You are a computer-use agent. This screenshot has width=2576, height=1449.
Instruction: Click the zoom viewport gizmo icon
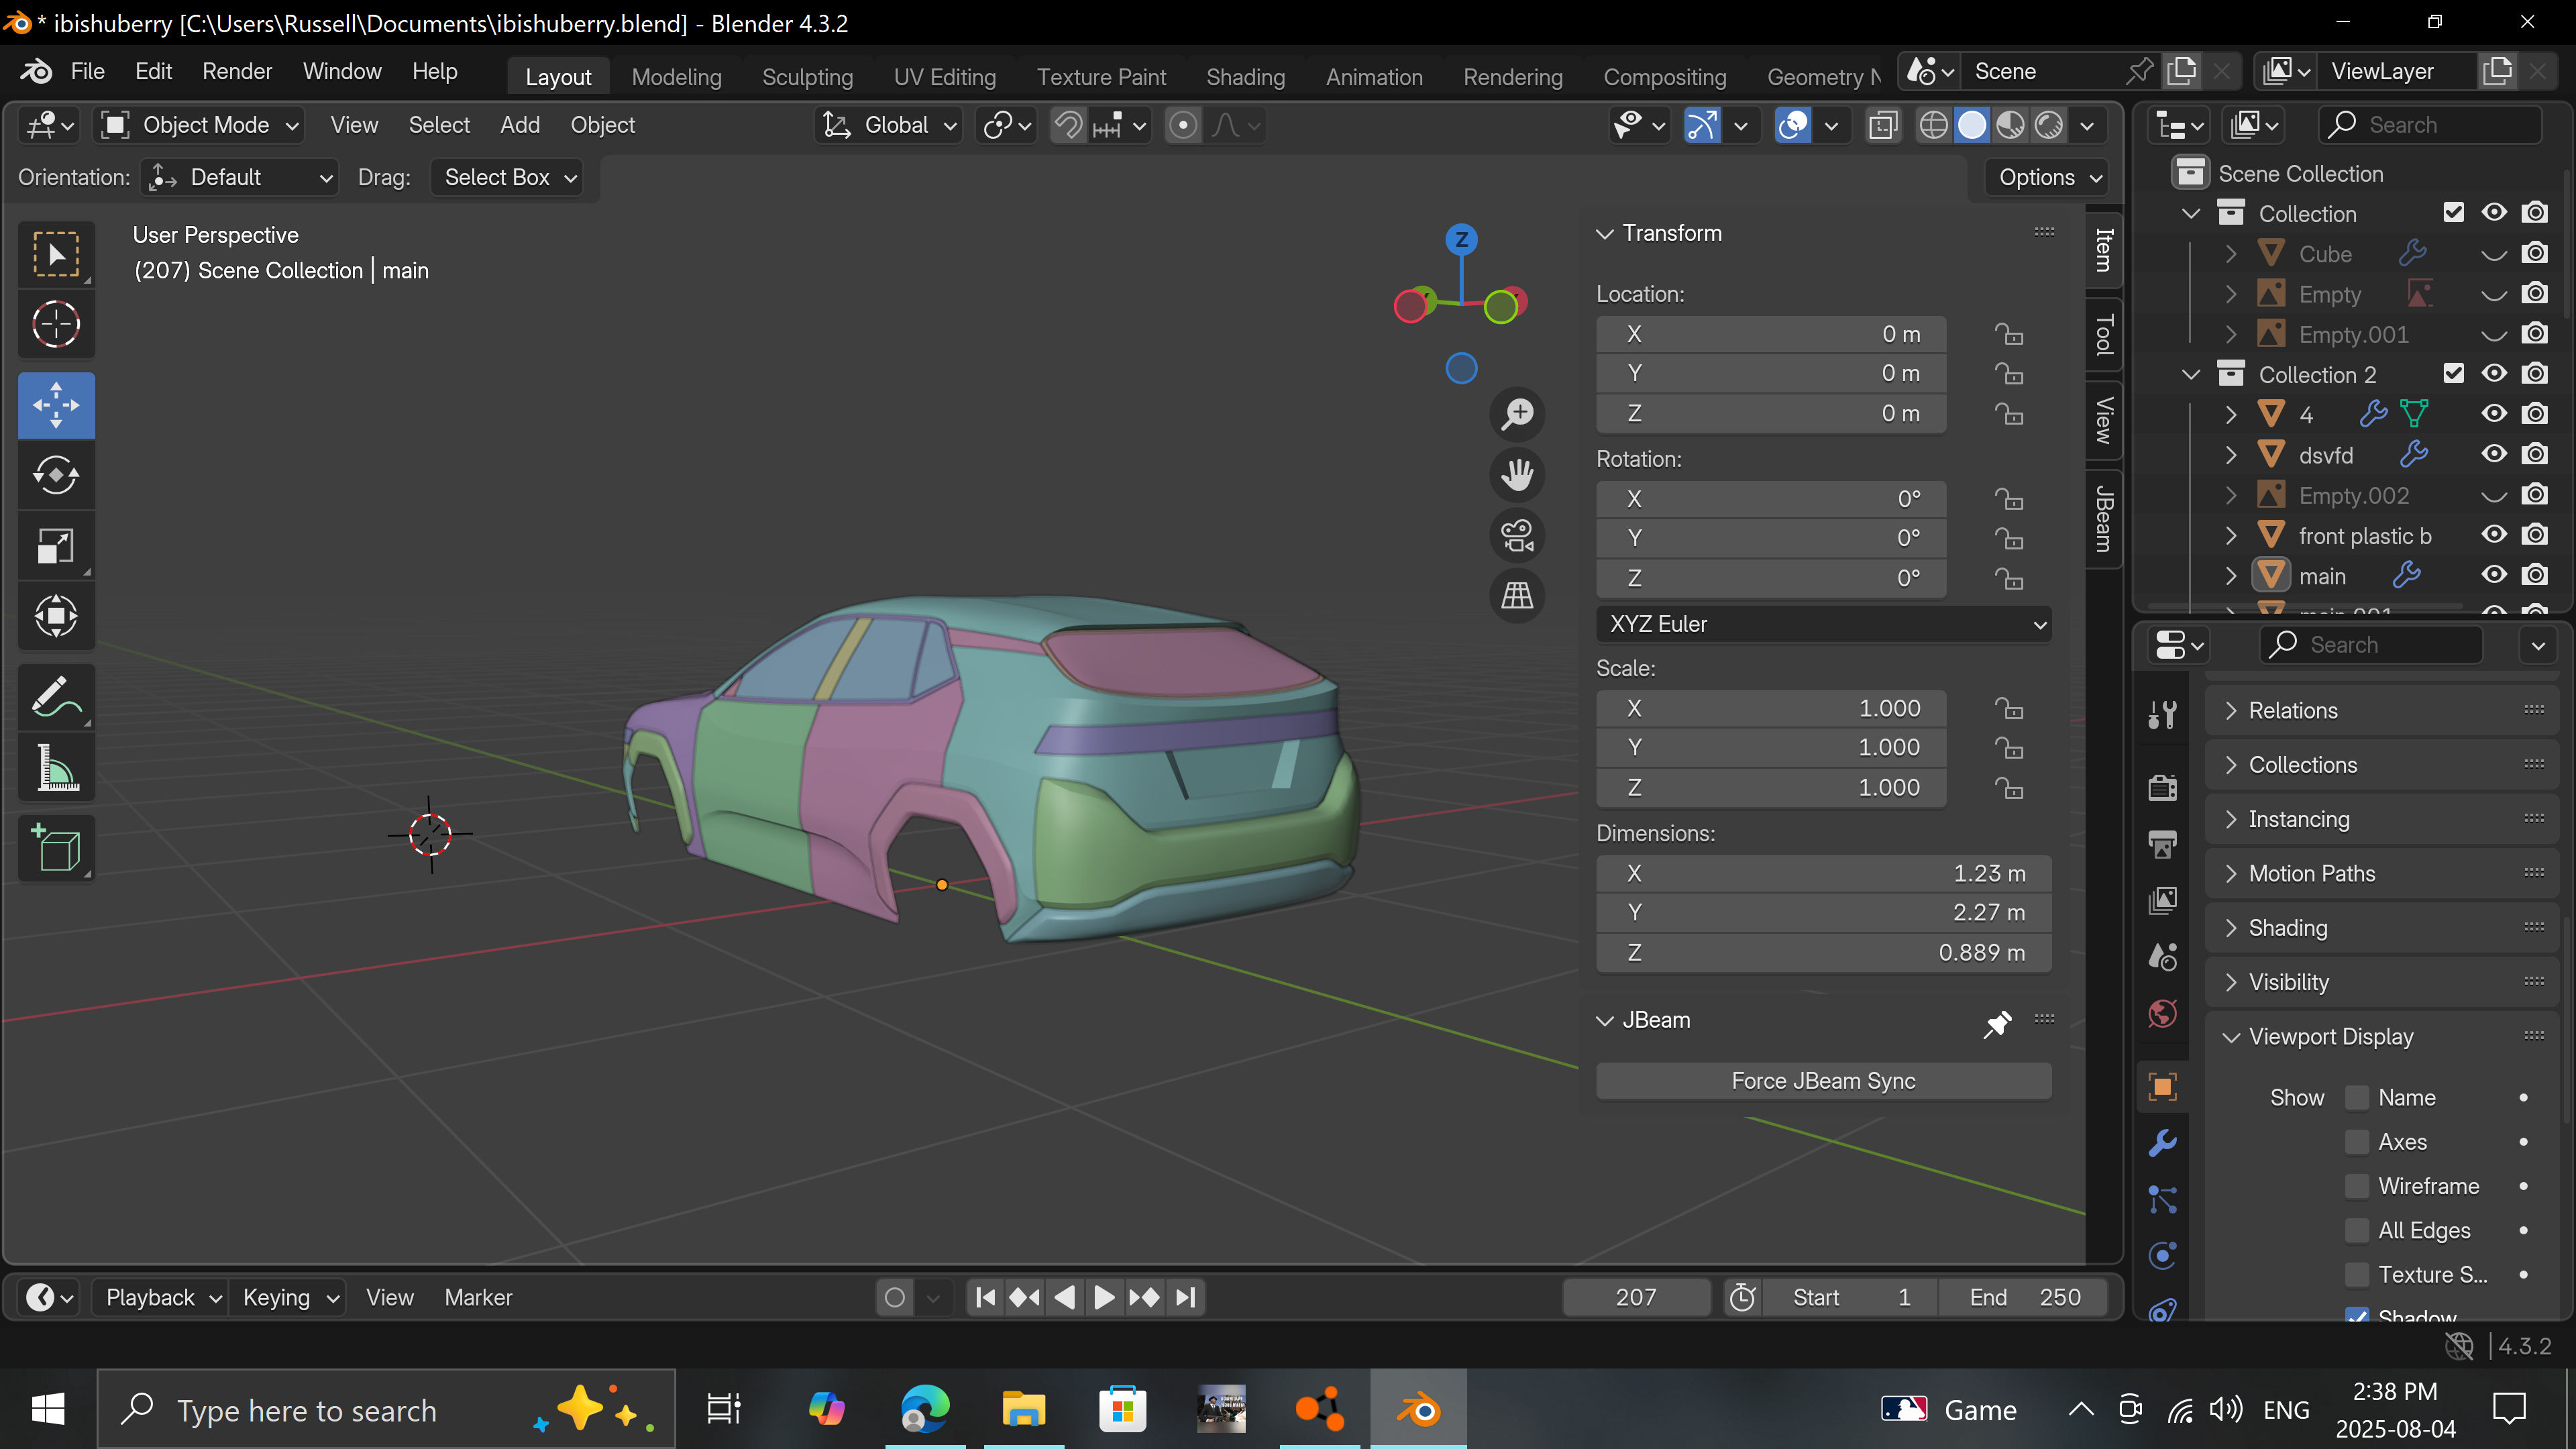(x=1517, y=414)
